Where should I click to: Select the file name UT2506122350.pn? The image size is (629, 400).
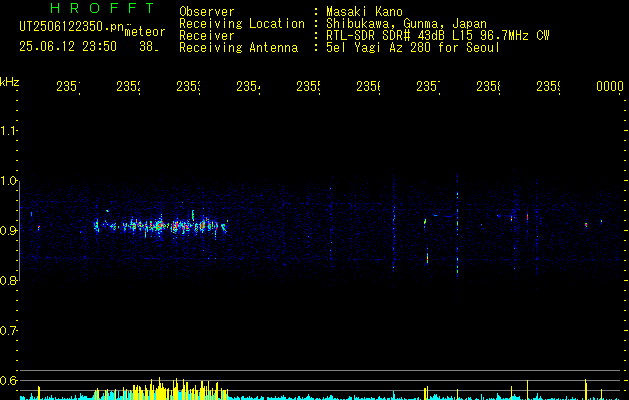(72, 27)
